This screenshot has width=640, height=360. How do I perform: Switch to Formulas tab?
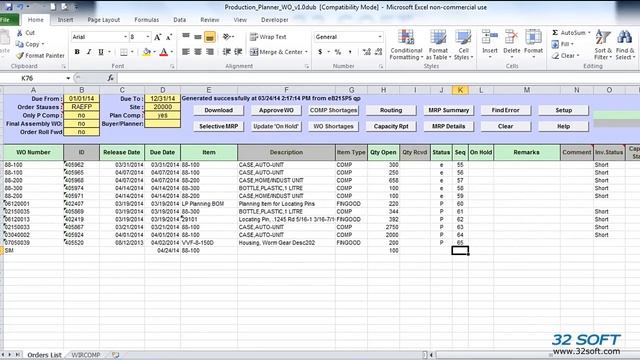[147, 20]
